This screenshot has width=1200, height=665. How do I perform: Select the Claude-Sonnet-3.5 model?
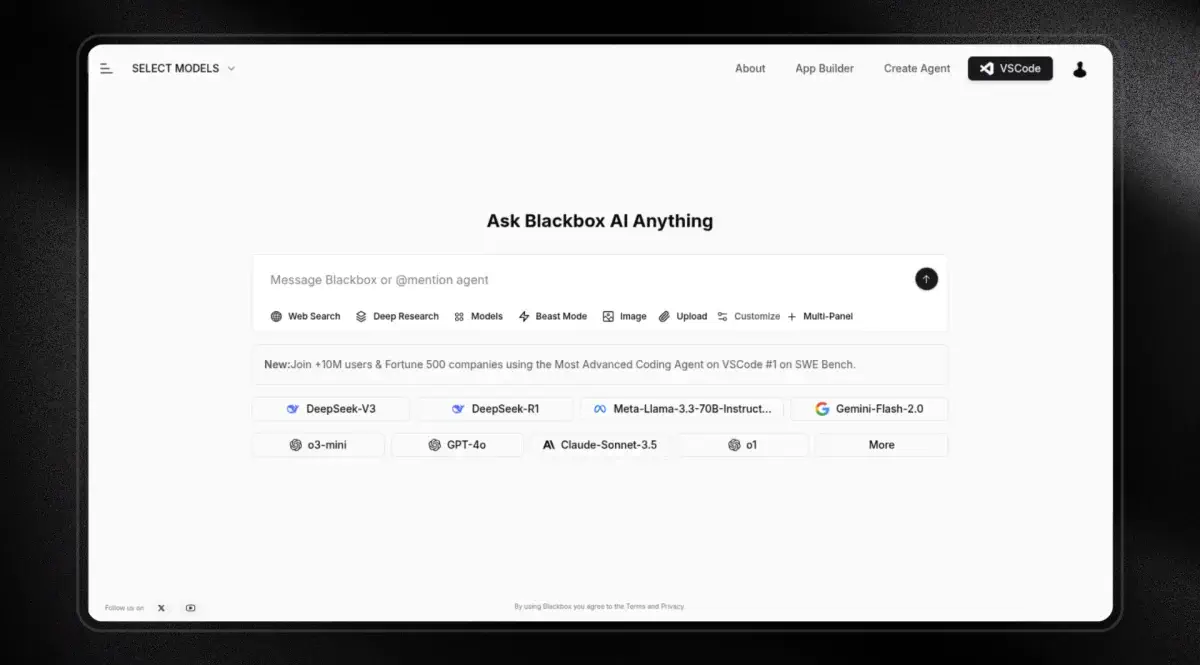(x=600, y=445)
